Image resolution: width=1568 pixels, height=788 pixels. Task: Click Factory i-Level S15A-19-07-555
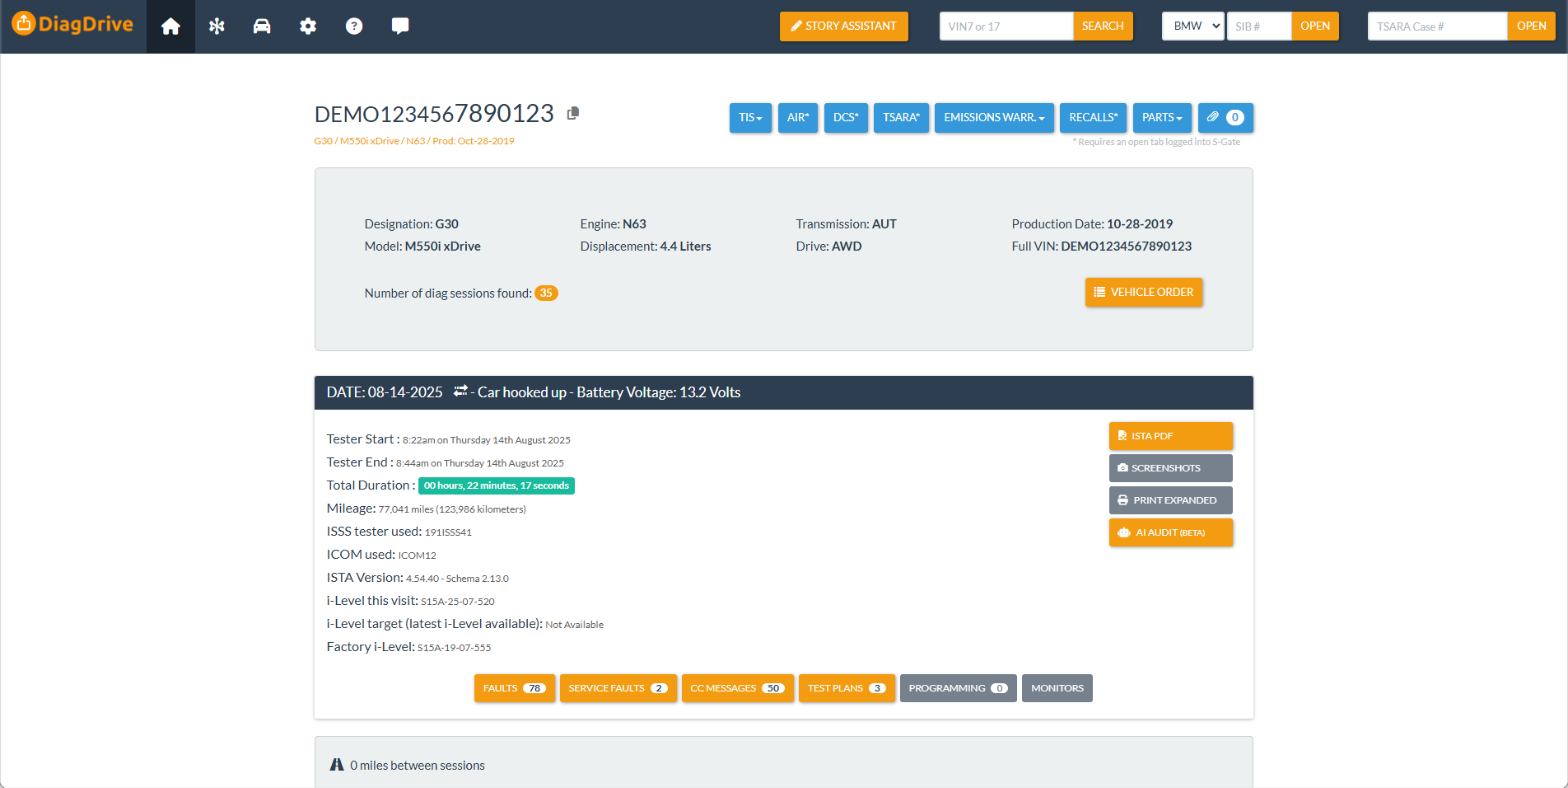click(454, 648)
